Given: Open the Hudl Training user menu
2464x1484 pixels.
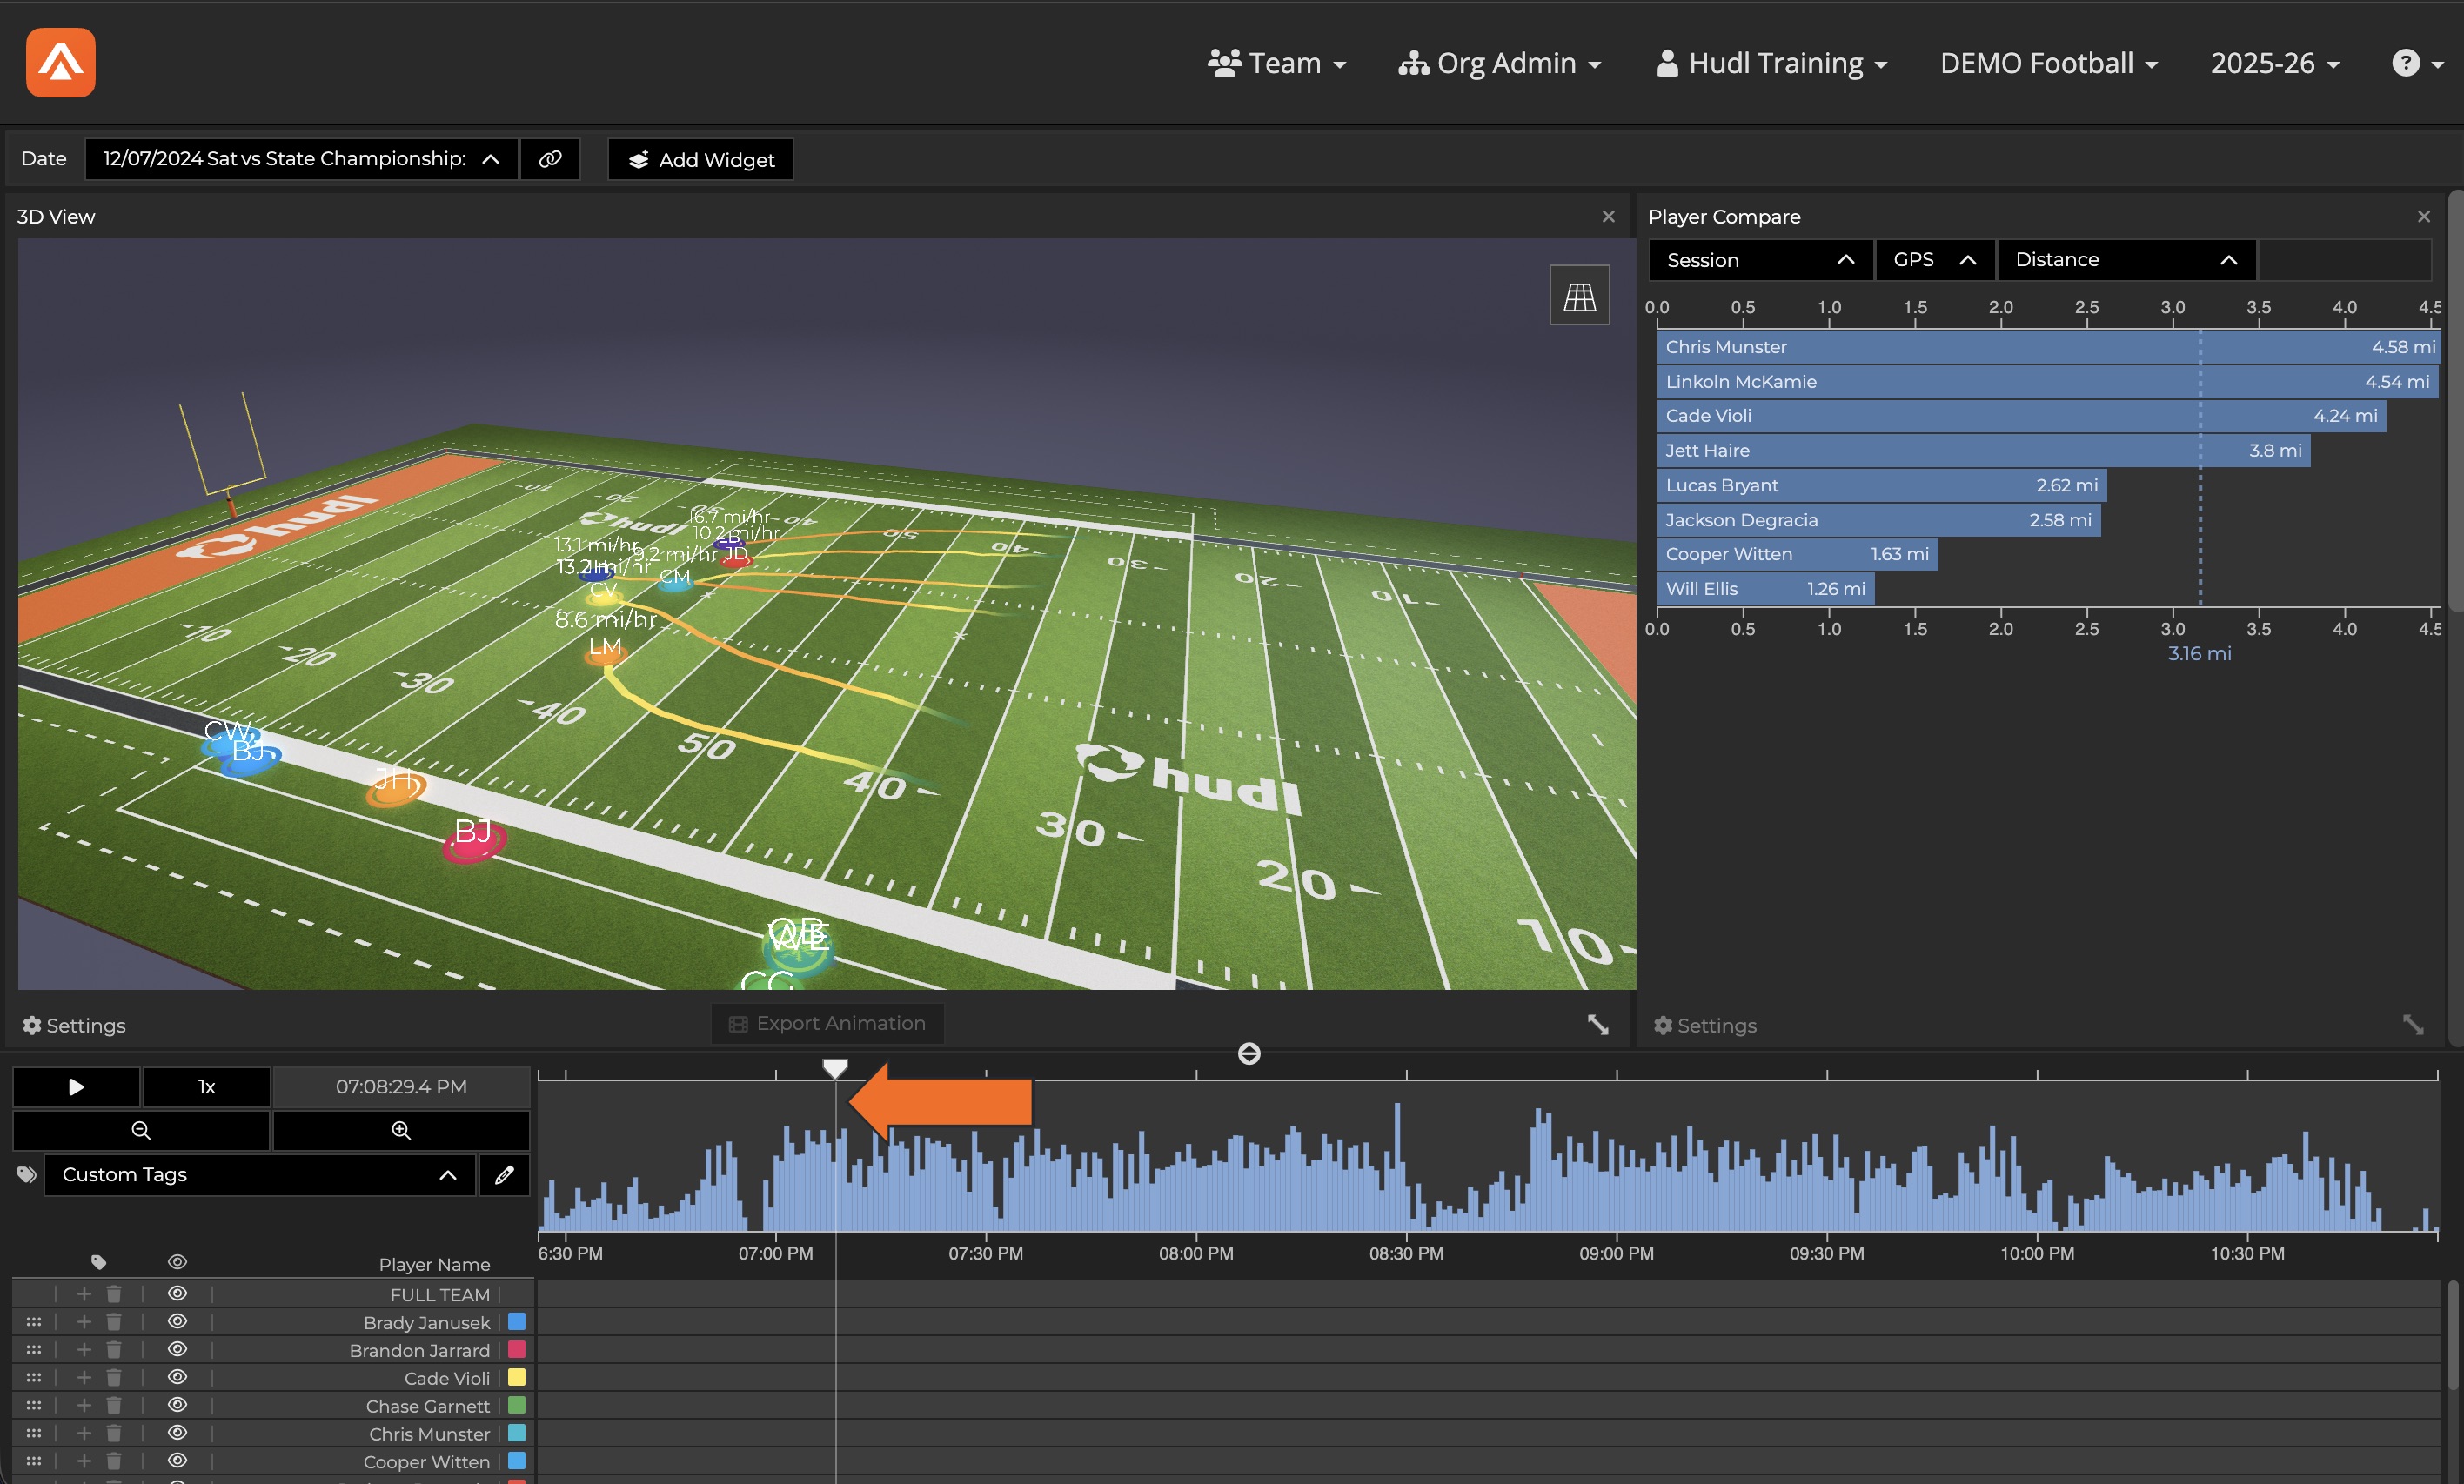Looking at the screenshot, I should tap(1772, 63).
